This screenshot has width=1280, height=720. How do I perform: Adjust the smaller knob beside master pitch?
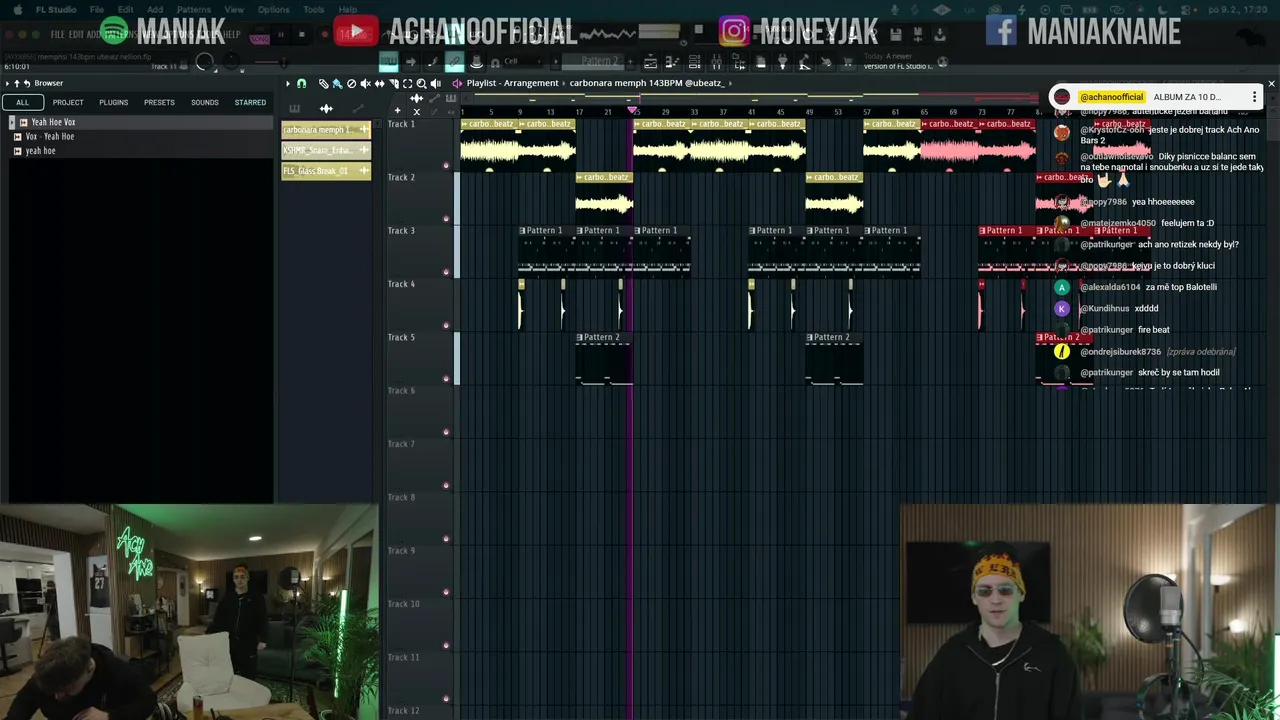231,61
